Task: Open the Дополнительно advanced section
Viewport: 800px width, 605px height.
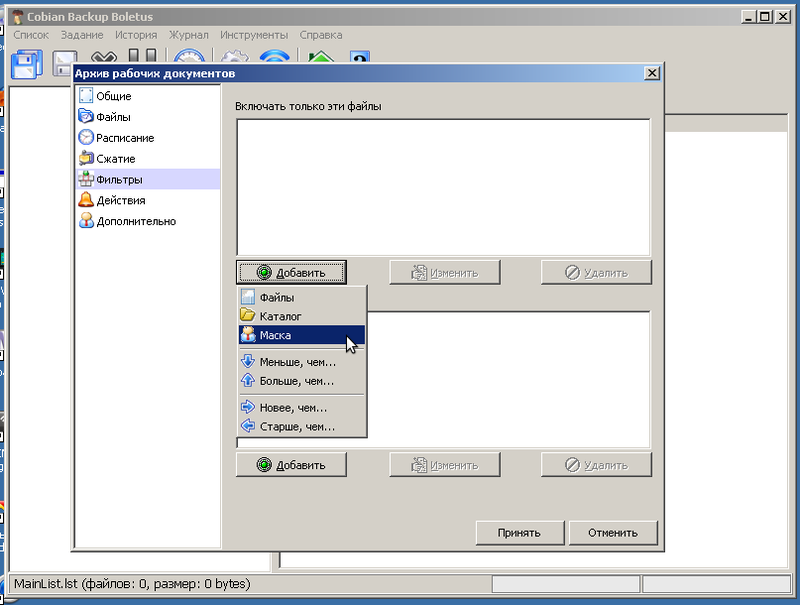Action: click(x=135, y=221)
